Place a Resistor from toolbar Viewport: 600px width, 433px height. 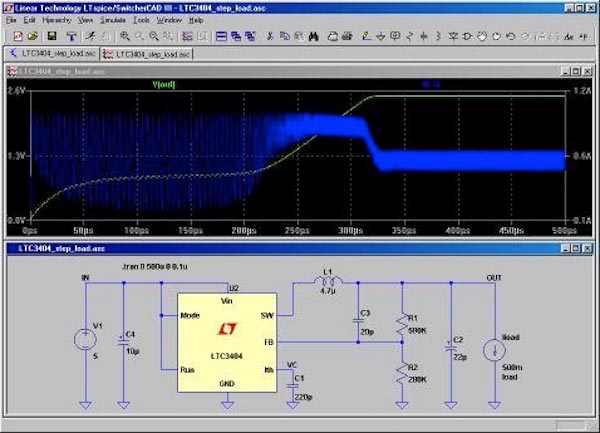click(x=409, y=36)
